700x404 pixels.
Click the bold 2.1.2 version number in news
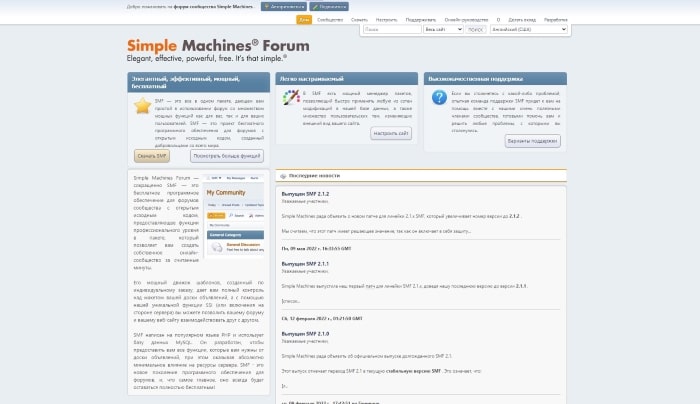[x=514, y=216]
